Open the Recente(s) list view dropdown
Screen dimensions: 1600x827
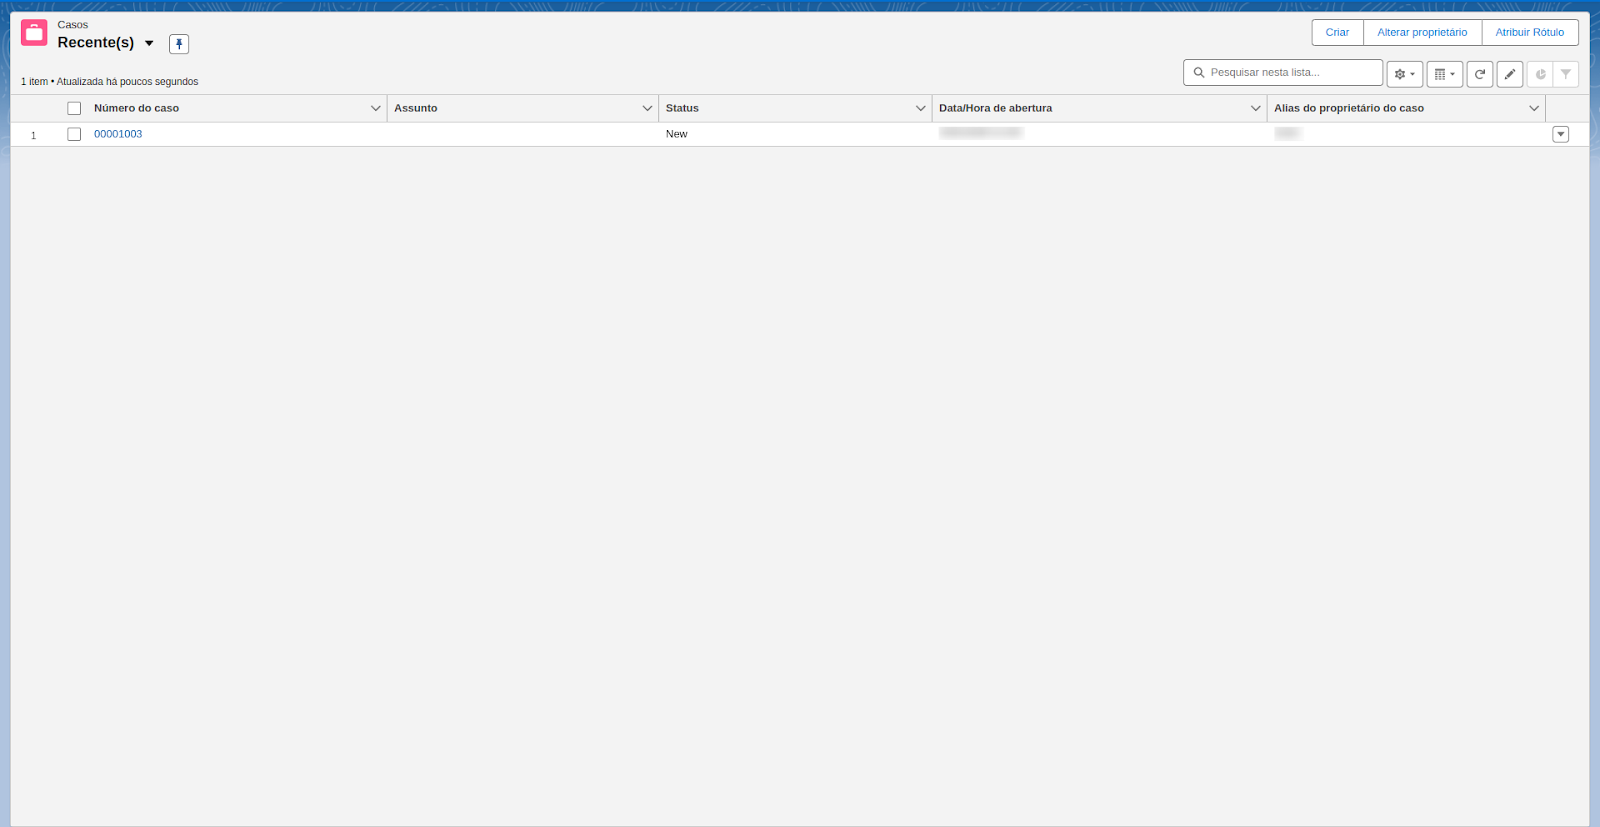click(x=149, y=43)
